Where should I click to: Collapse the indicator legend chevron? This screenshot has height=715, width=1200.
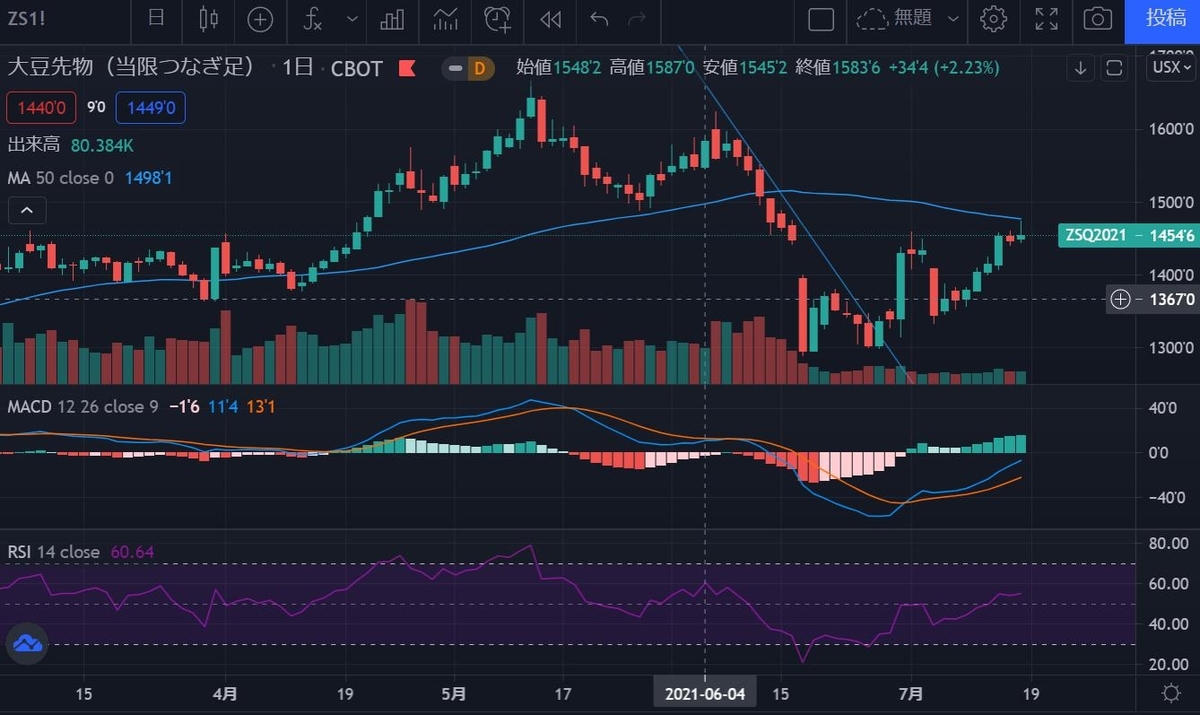coord(27,211)
